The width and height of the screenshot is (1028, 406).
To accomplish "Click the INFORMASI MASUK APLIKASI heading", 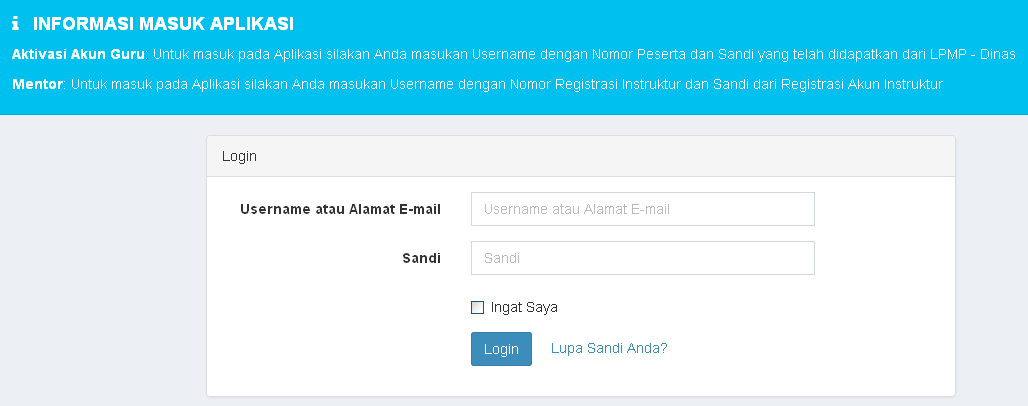I will pyautogui.click(x=163, y=24).
